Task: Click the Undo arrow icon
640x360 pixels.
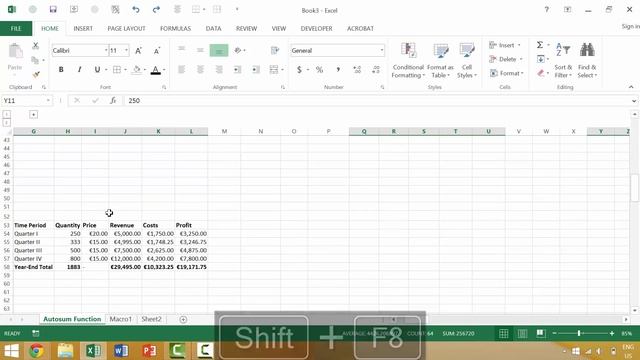Action: point(136,9)
